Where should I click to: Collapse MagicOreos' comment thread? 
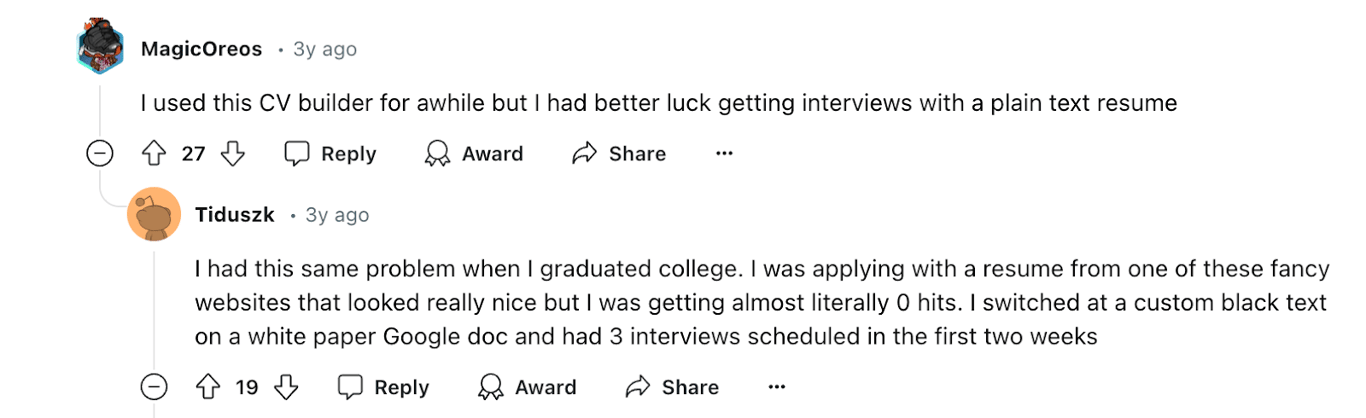[x=100, y=153]
